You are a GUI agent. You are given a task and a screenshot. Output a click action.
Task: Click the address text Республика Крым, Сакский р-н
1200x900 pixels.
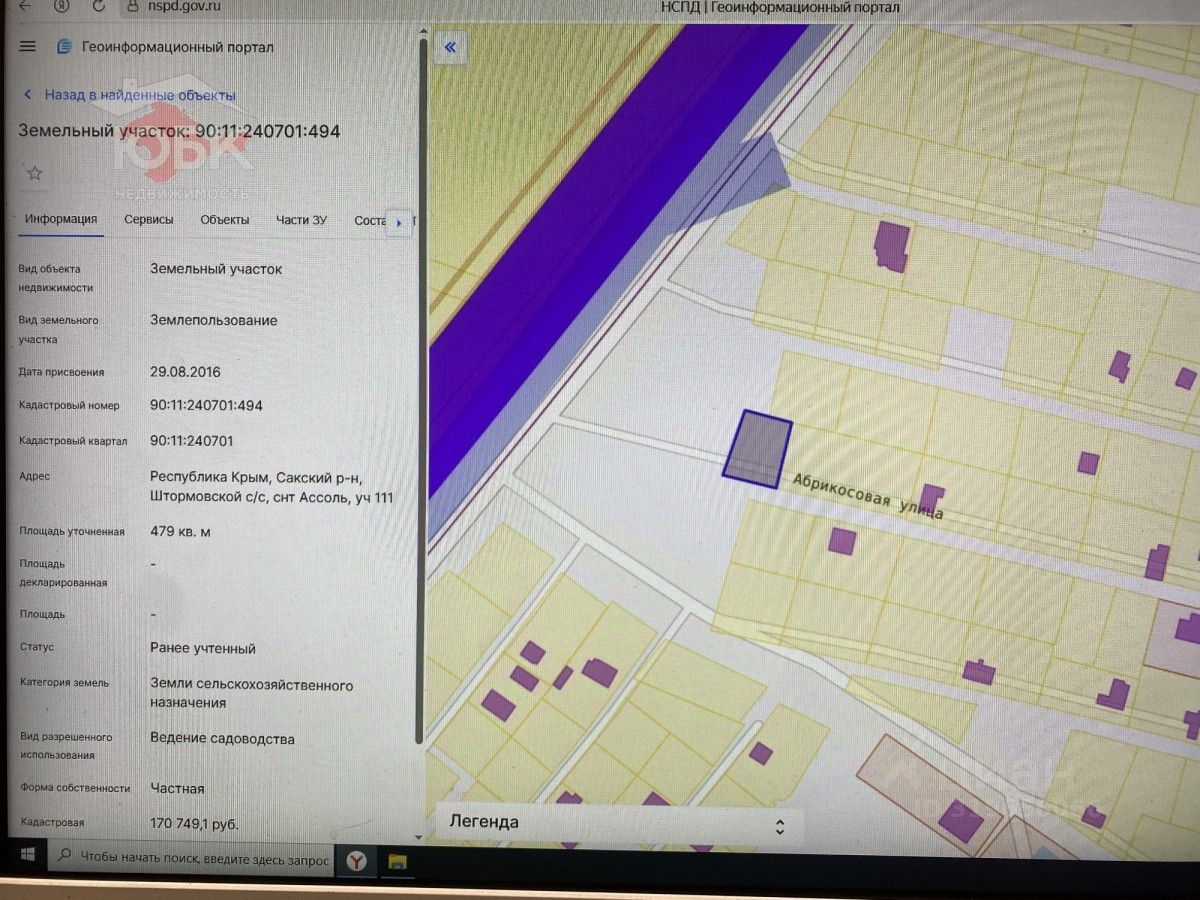(x=256, y=477)
